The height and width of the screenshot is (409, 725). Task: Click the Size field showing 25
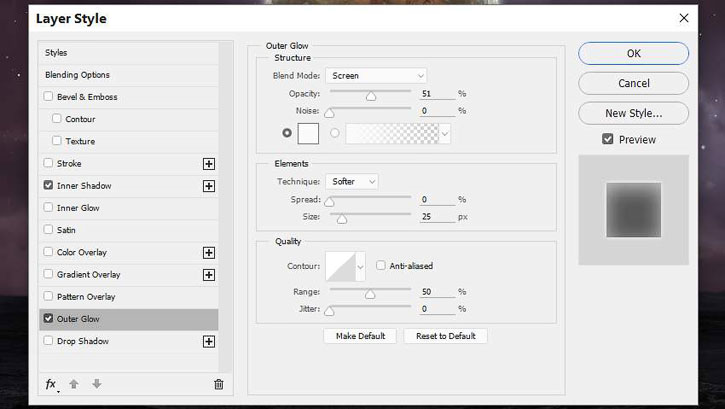coord(437,217)
